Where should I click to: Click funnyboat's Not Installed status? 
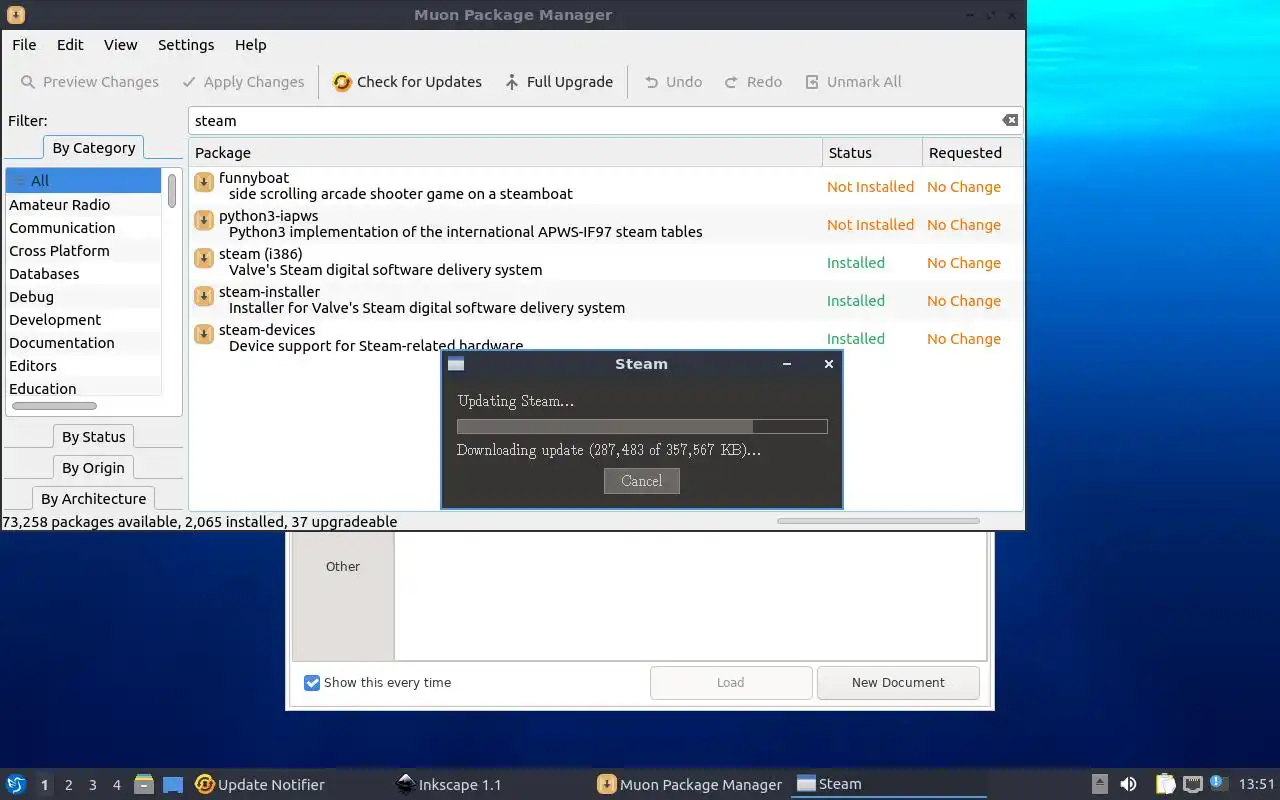tap(870, 187)
